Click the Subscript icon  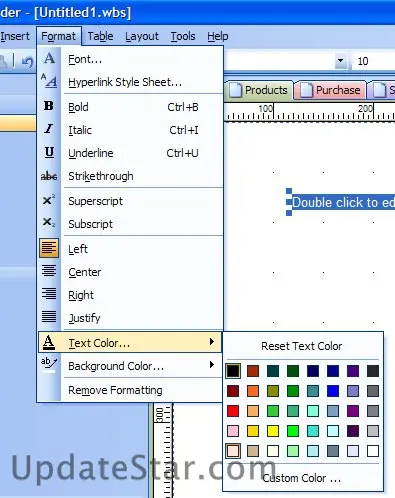pyautogui.click(x=49, y=222)
